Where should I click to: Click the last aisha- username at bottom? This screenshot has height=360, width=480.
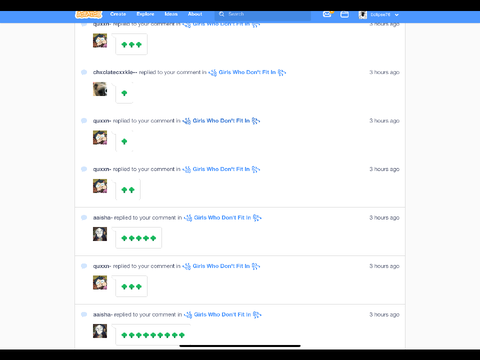point(103,315)
